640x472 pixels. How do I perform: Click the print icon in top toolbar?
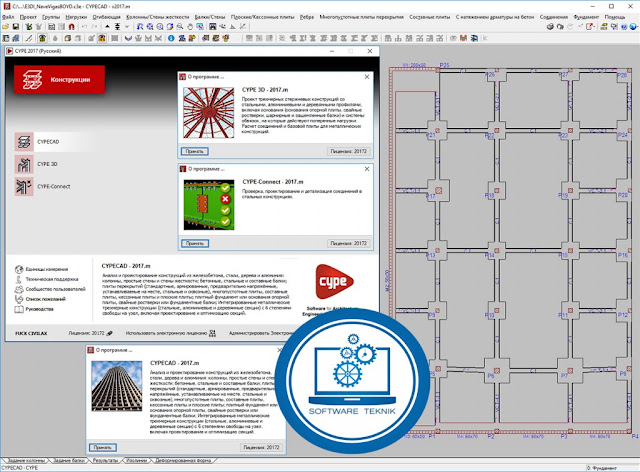coord(550,27)
